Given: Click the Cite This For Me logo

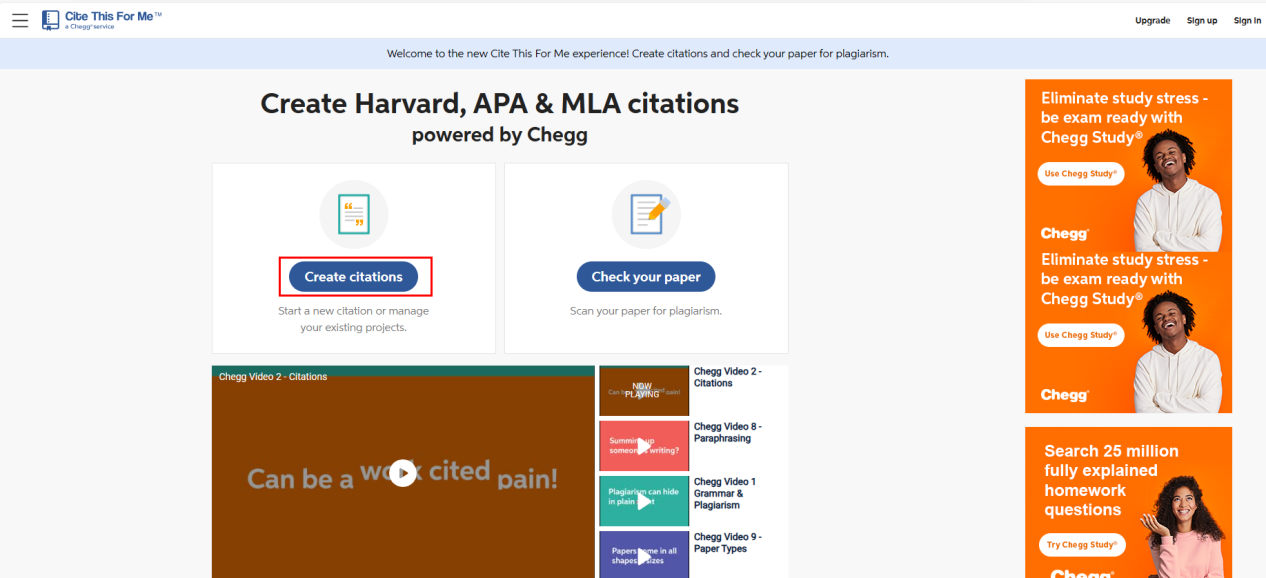Looking at the screenshot, I should [x=101, y=20].
